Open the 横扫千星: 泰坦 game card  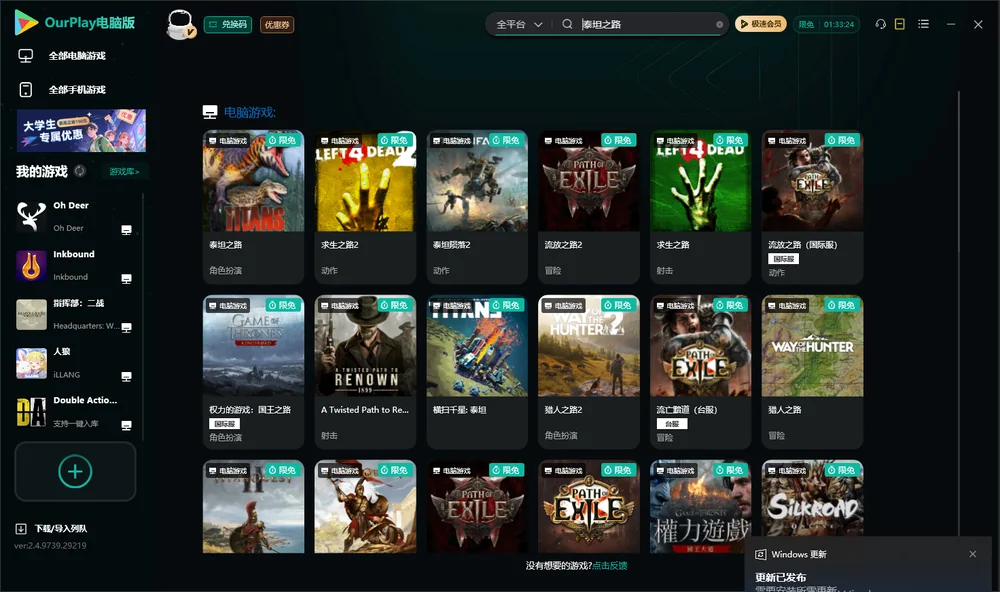pyautogui.click(x=477, y=372)
